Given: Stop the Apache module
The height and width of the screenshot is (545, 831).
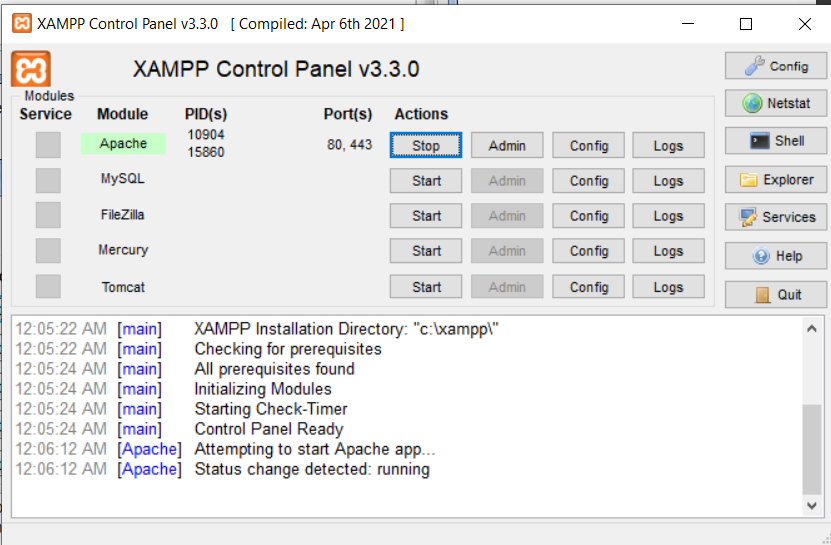Looking at the screenshot, I should (426, 145).
